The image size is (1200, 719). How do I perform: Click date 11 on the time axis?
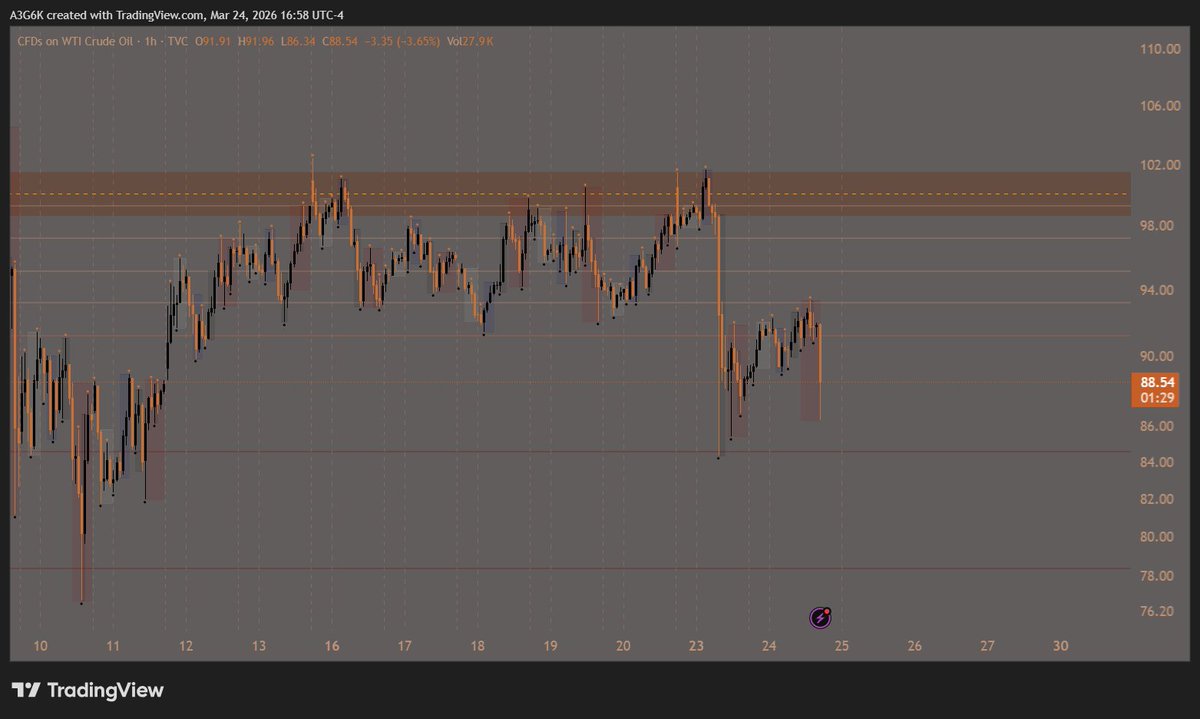(x=113, y=646)
